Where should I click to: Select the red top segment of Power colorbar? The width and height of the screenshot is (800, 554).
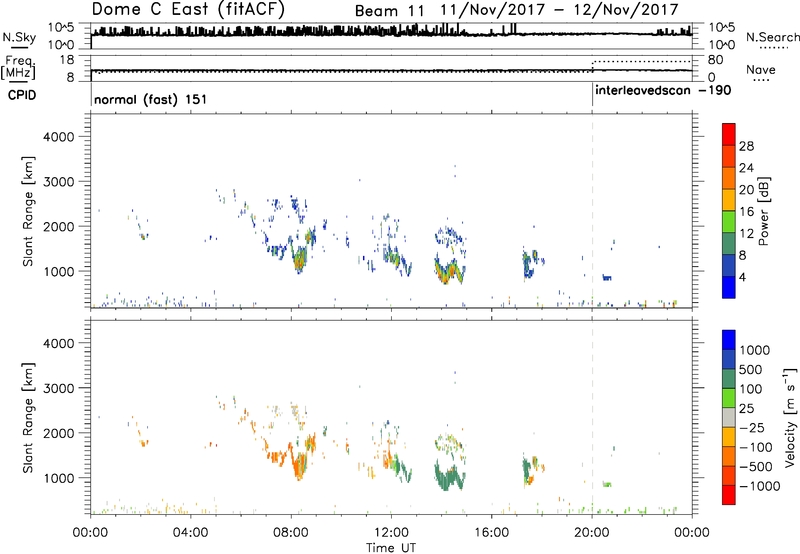point(729,134)
